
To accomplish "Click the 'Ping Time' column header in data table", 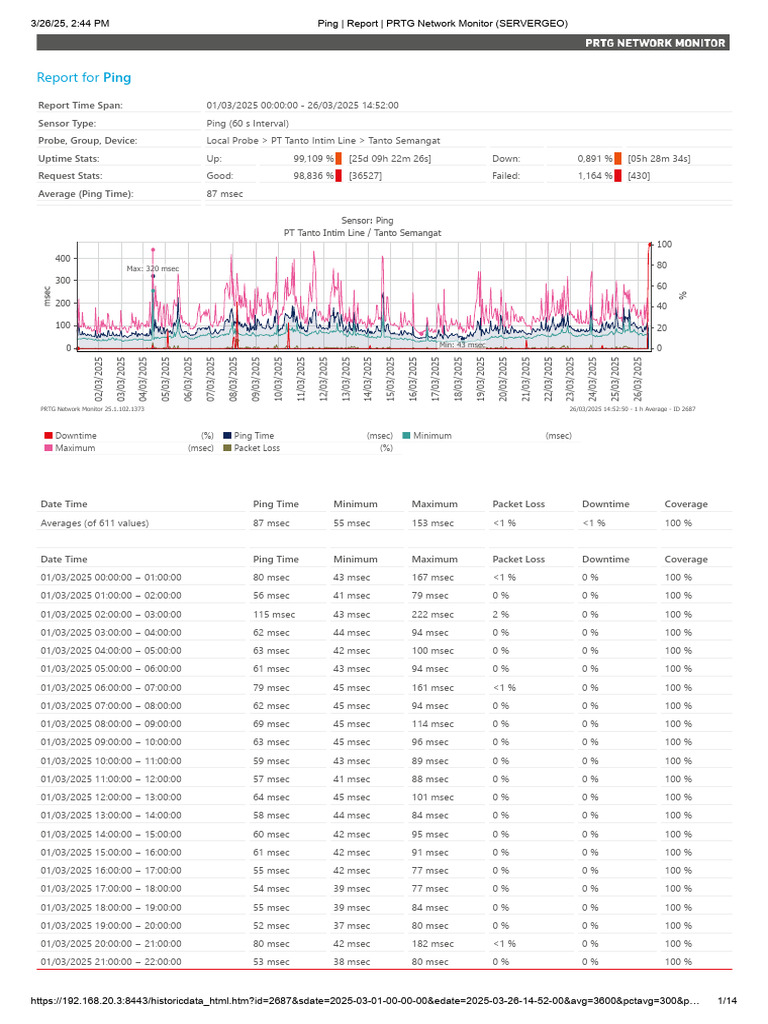I will pos(276,560).
